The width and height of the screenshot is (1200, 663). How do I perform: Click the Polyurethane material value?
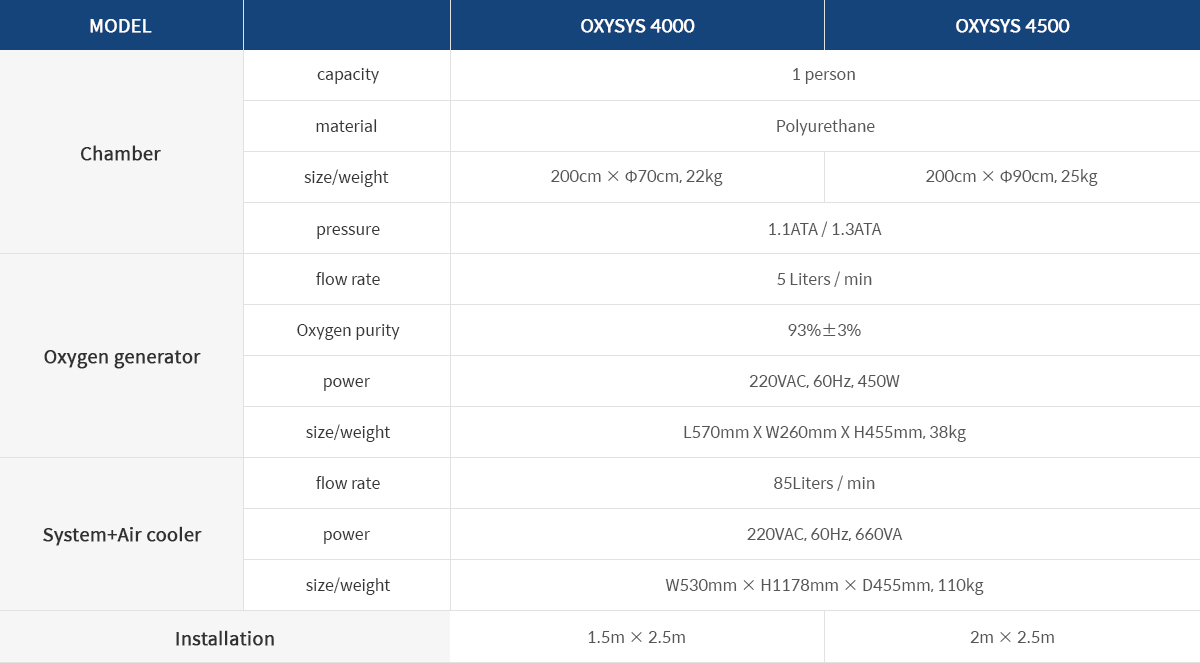[825, 126]
